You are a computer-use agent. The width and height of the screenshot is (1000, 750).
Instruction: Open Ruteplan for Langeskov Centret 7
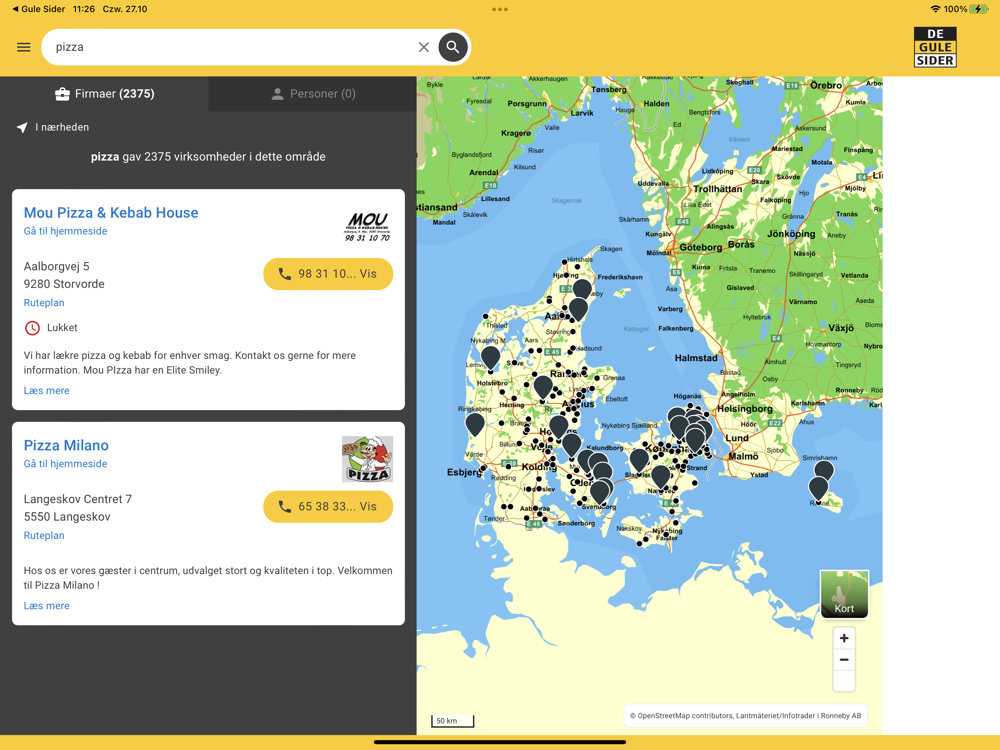coord(44,535)
